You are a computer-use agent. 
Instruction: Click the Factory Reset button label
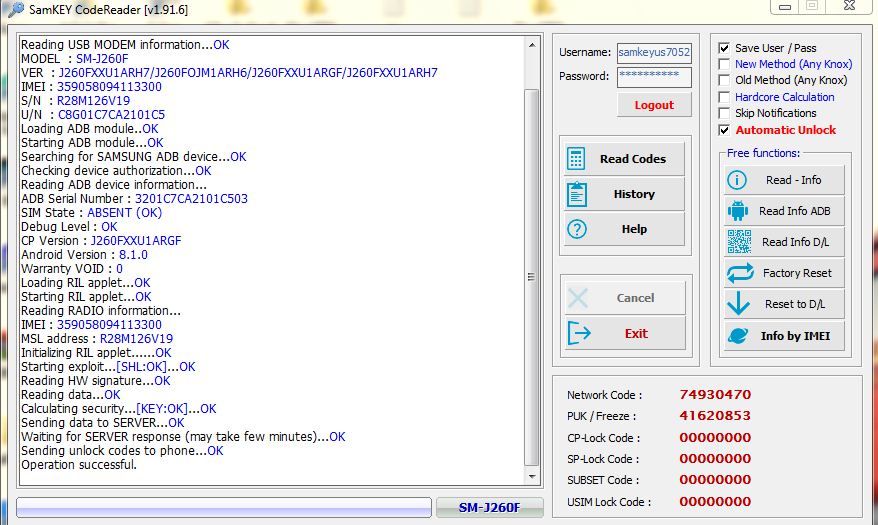click(x=797, y=273)
